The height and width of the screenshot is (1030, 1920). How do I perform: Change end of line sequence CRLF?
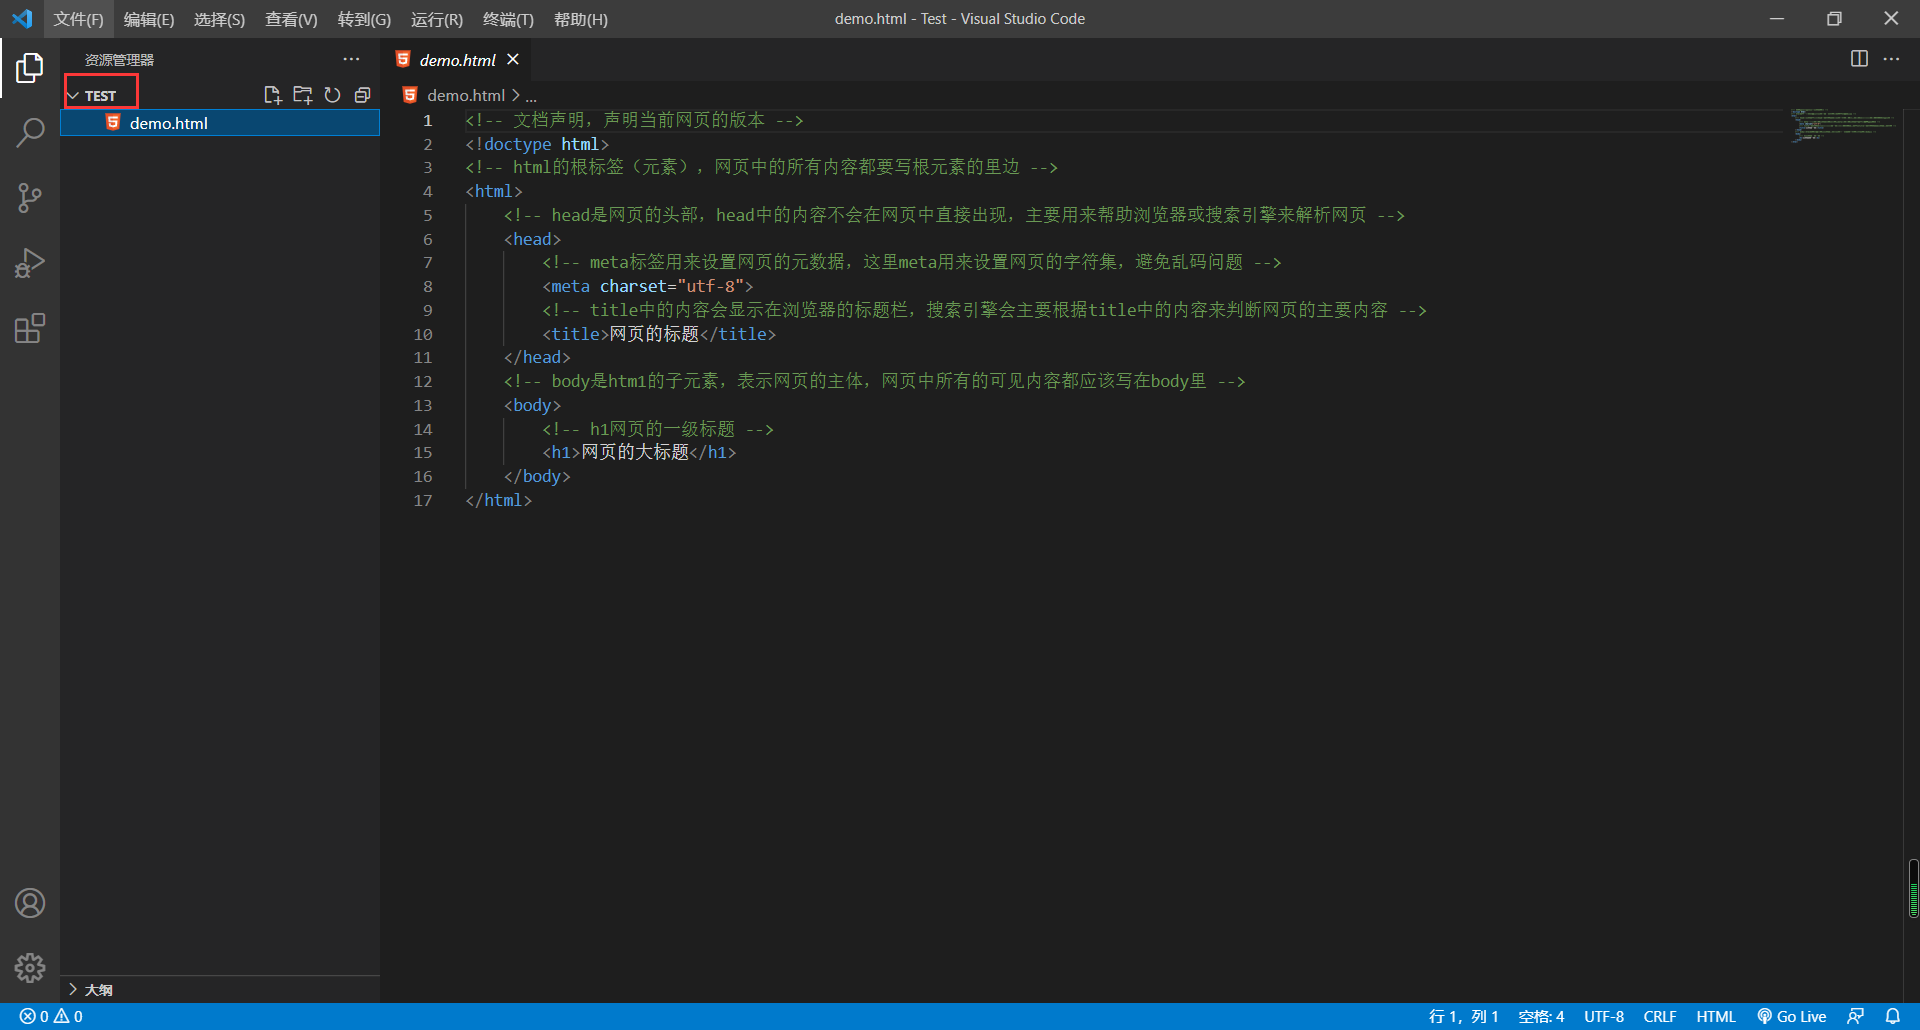1660,1016
